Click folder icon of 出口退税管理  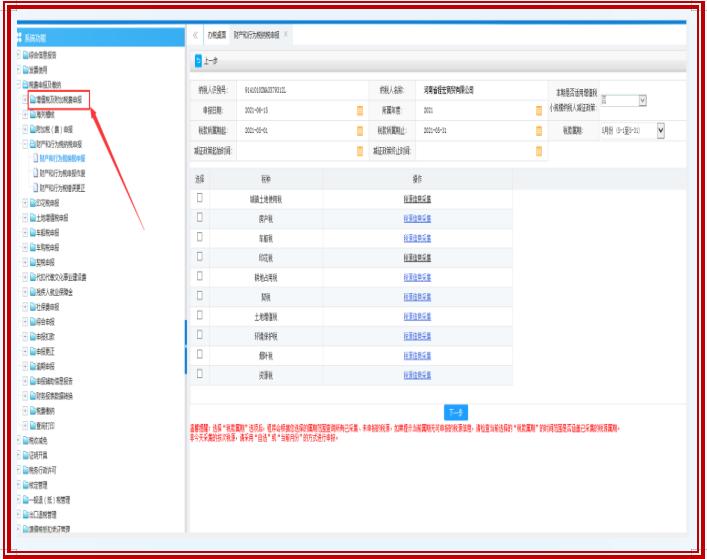[25, 514]
